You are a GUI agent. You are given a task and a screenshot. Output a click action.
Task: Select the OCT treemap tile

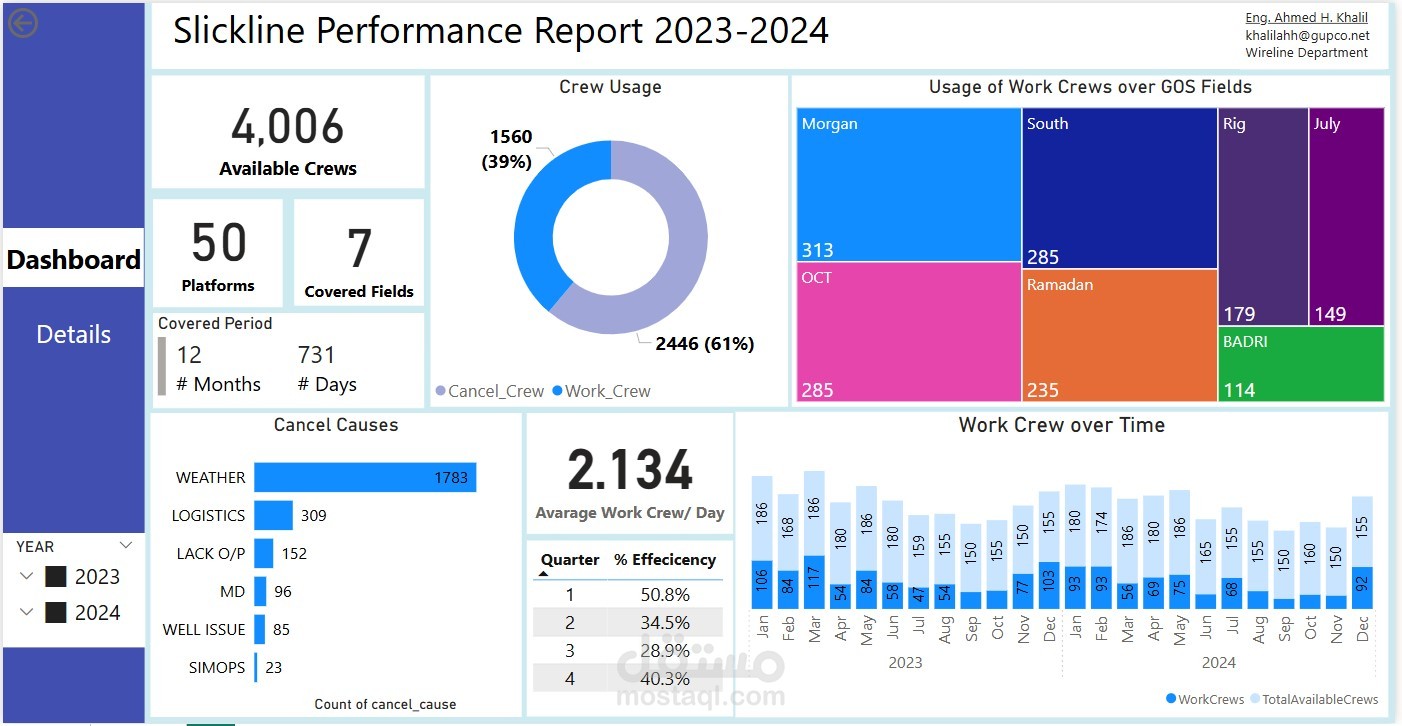[908, 332]
